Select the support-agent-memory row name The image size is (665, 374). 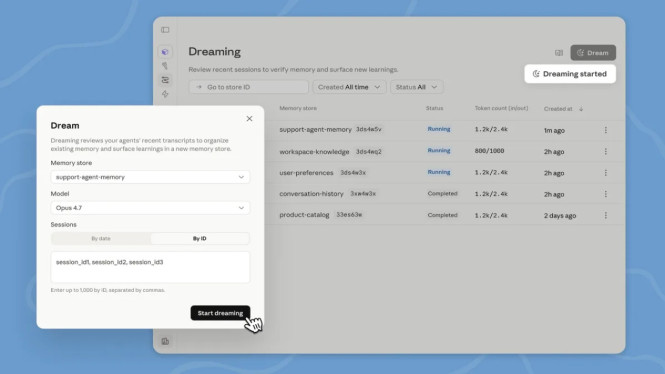tap(315, 129)
